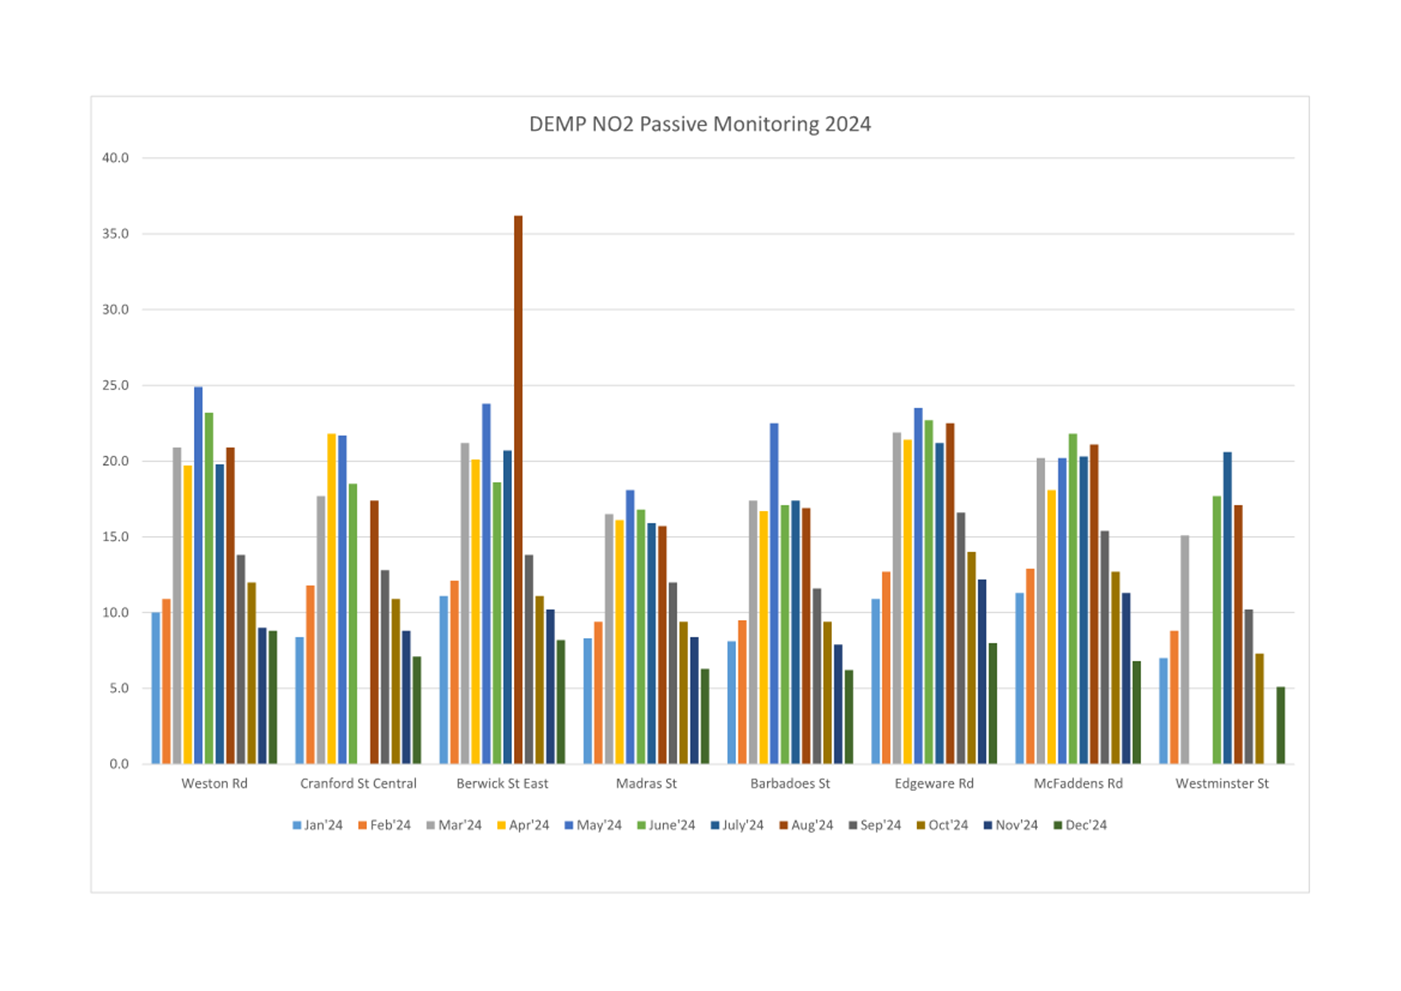Click the 25.0 y-axis value
The image size is (1401, 991).
coord(115,385)
